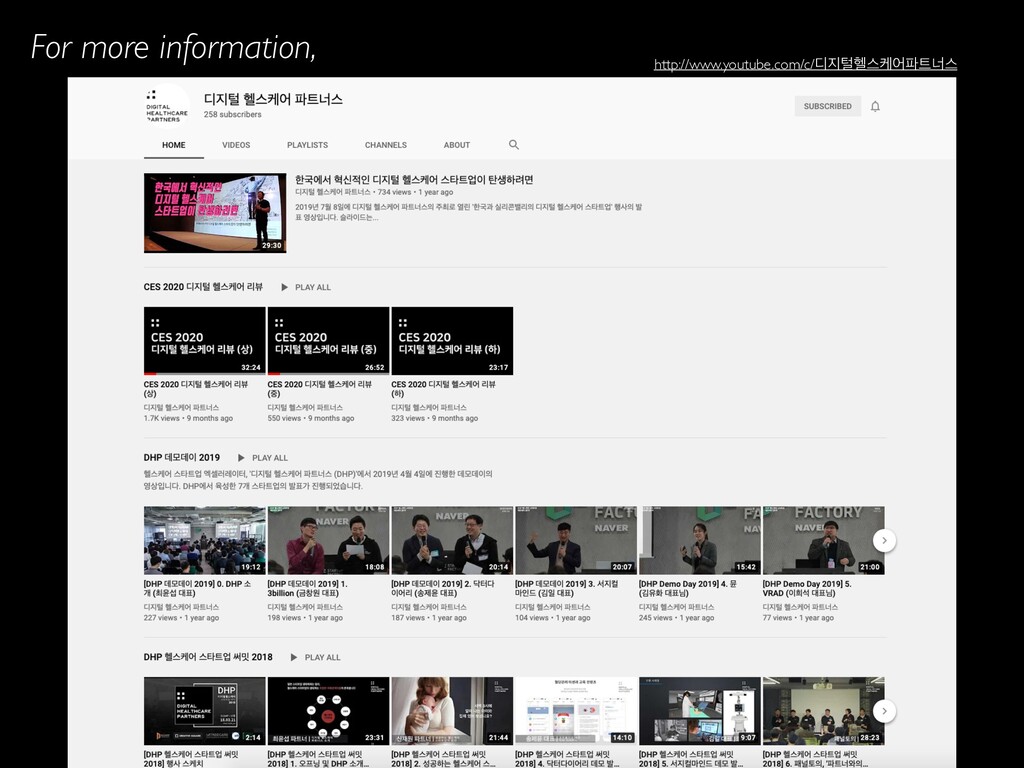Open CES 2020 리뷰 (중) thumbnail

[x=328, y=341]
